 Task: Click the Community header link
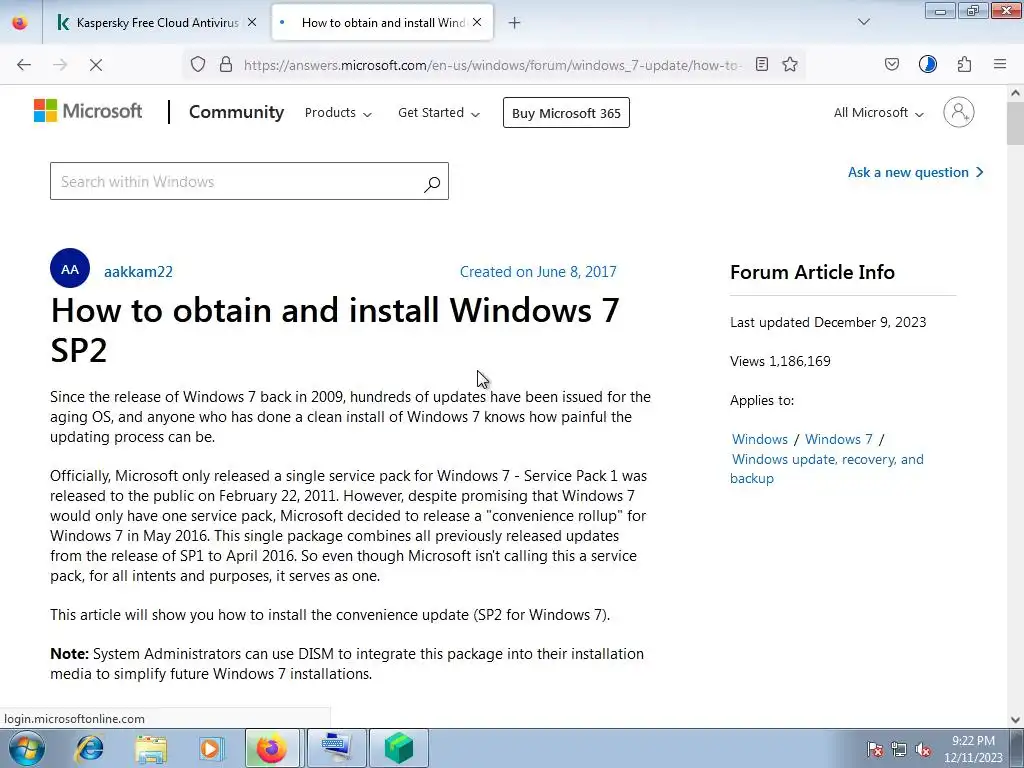click(x=236, y=112)
